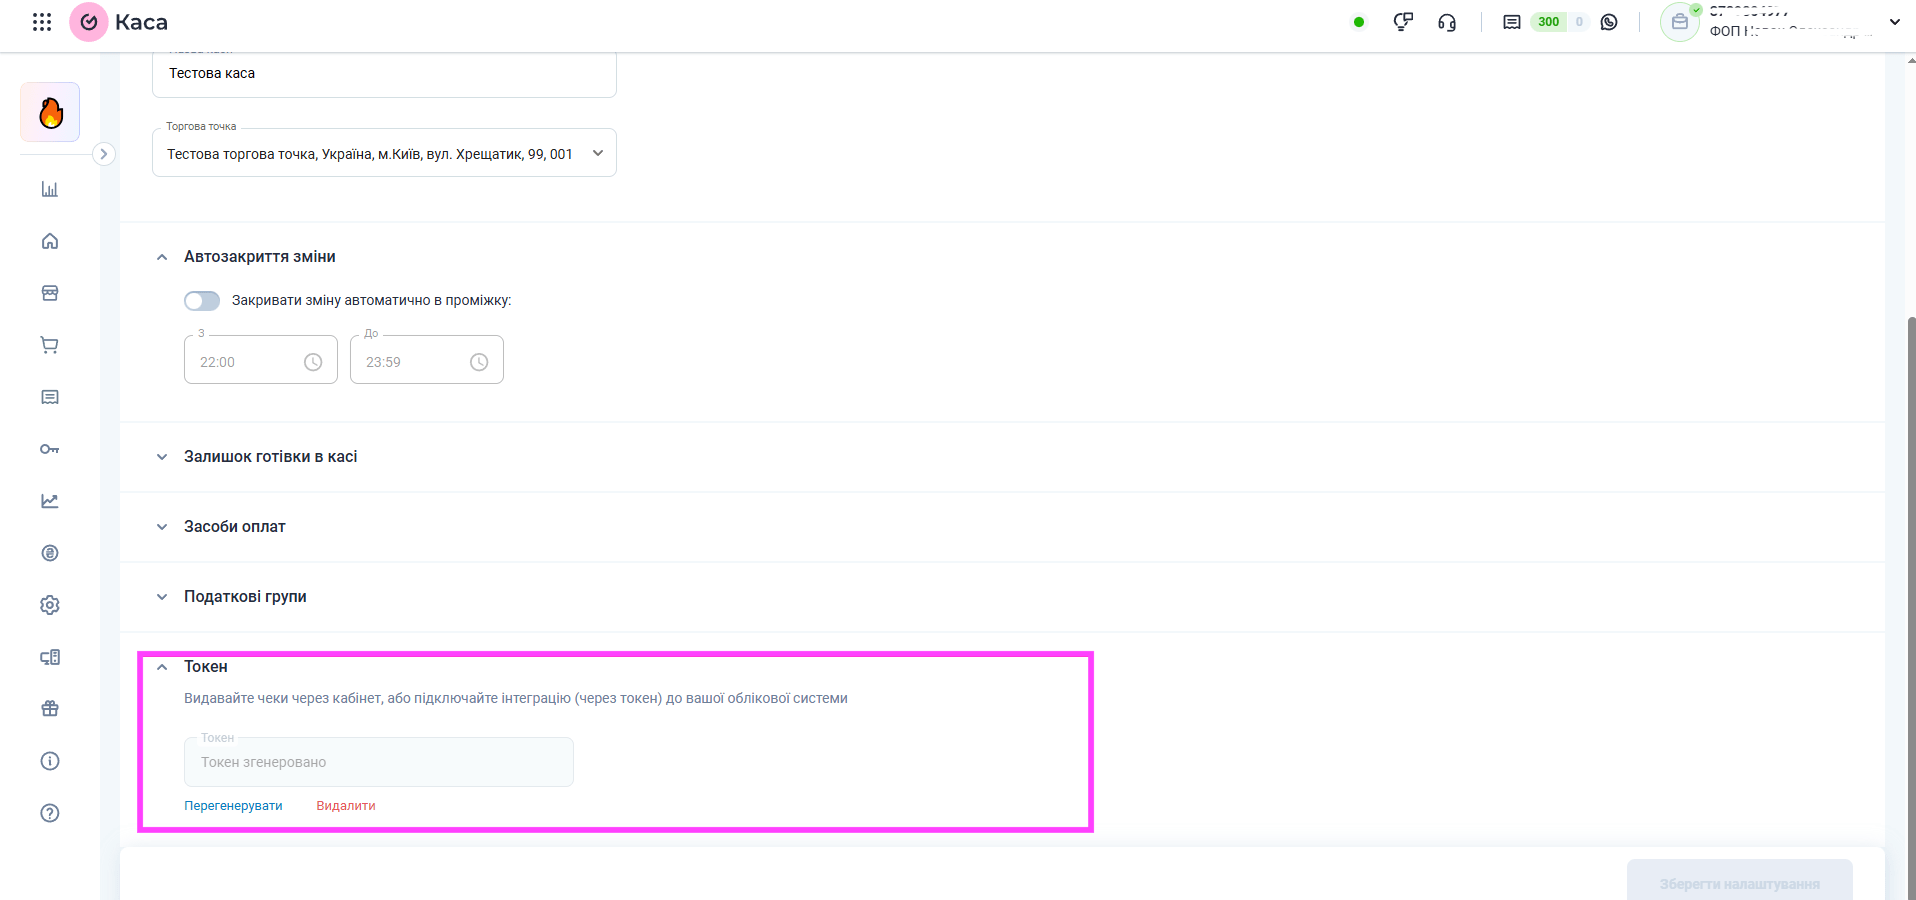The width and height of the screenshot is (1916, 900).
Task: Click the Видалити token link
Action: 346,806
